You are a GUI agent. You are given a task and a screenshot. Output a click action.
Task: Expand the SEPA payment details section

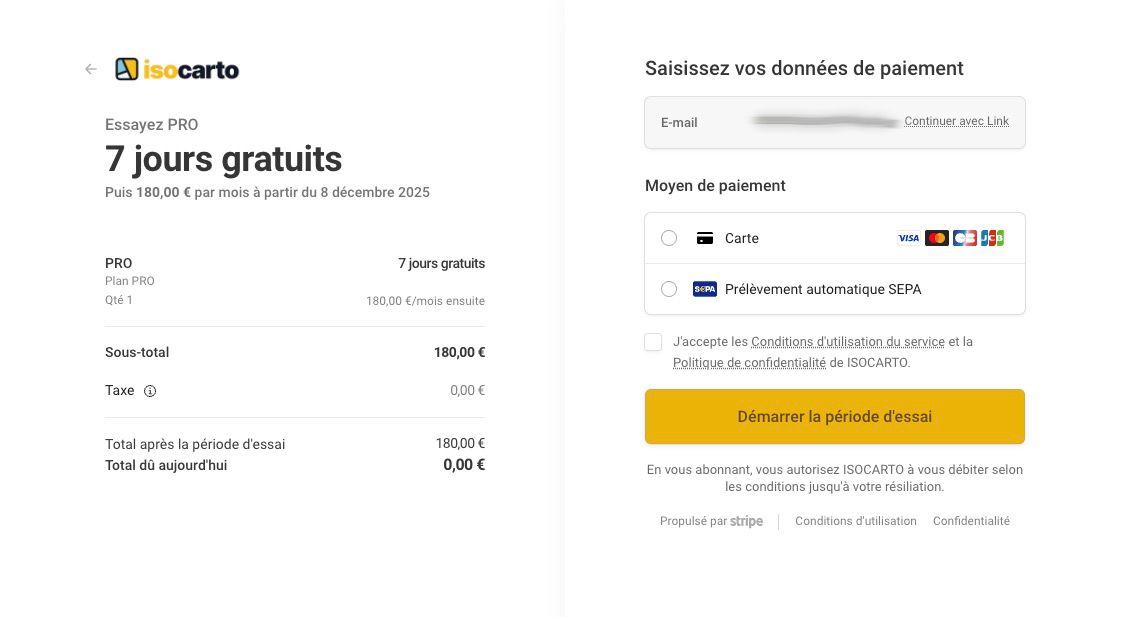coord(822,289)
